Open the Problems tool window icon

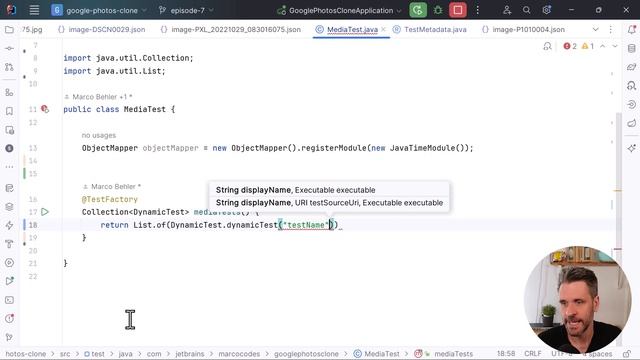pos(9,319)
